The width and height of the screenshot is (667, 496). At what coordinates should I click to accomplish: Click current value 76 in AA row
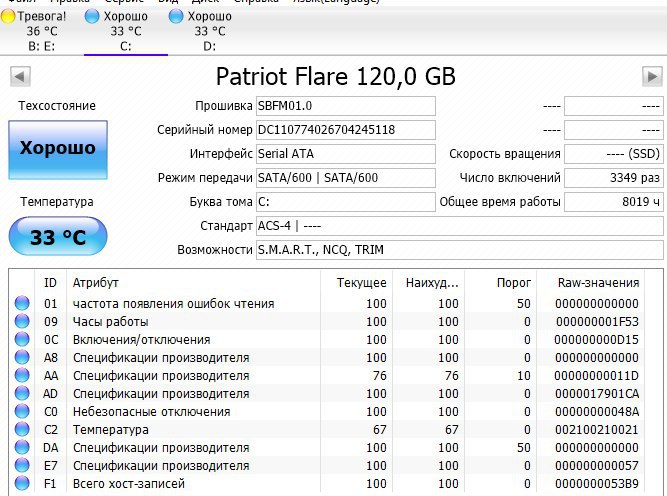(379, 376)
